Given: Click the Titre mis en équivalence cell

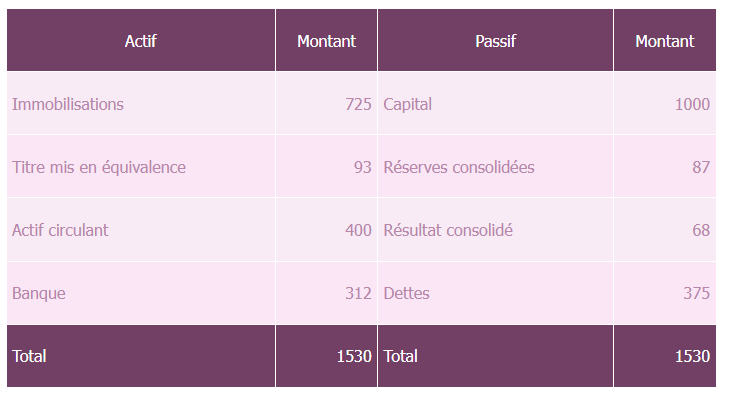Looking at the screenshot, I should [141, 167].
